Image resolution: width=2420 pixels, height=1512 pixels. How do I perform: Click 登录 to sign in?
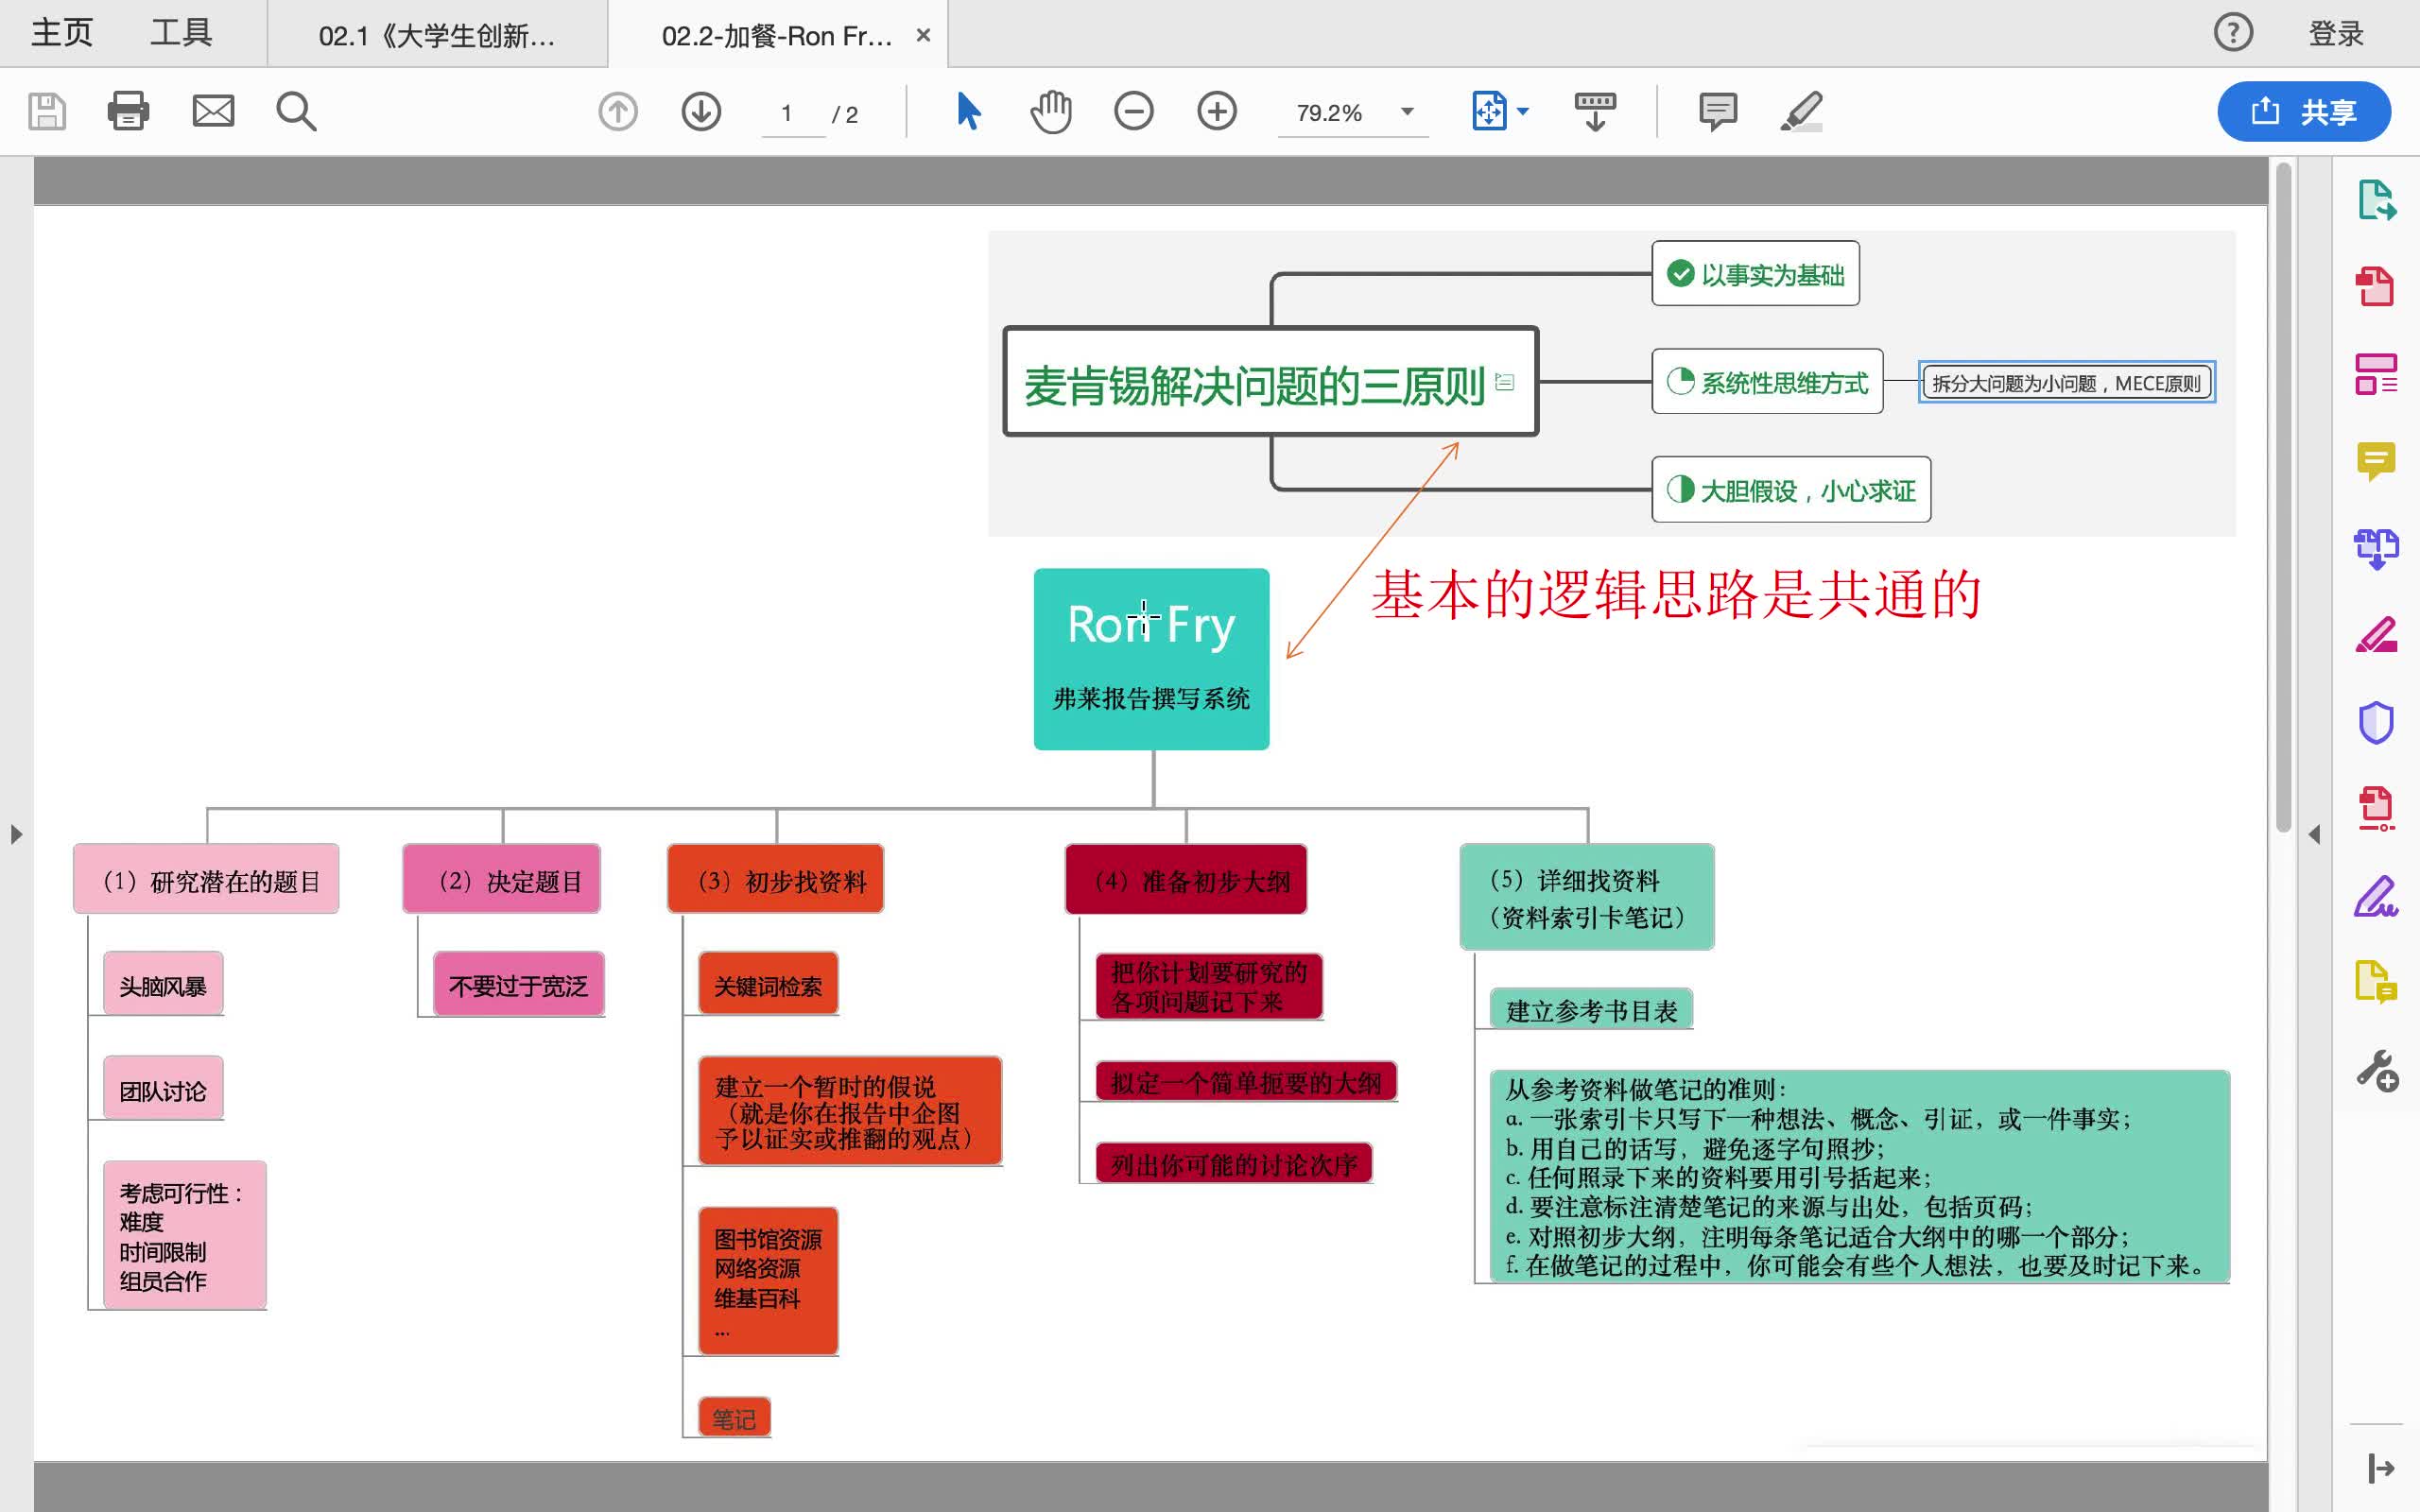(x=2335, y=33)
